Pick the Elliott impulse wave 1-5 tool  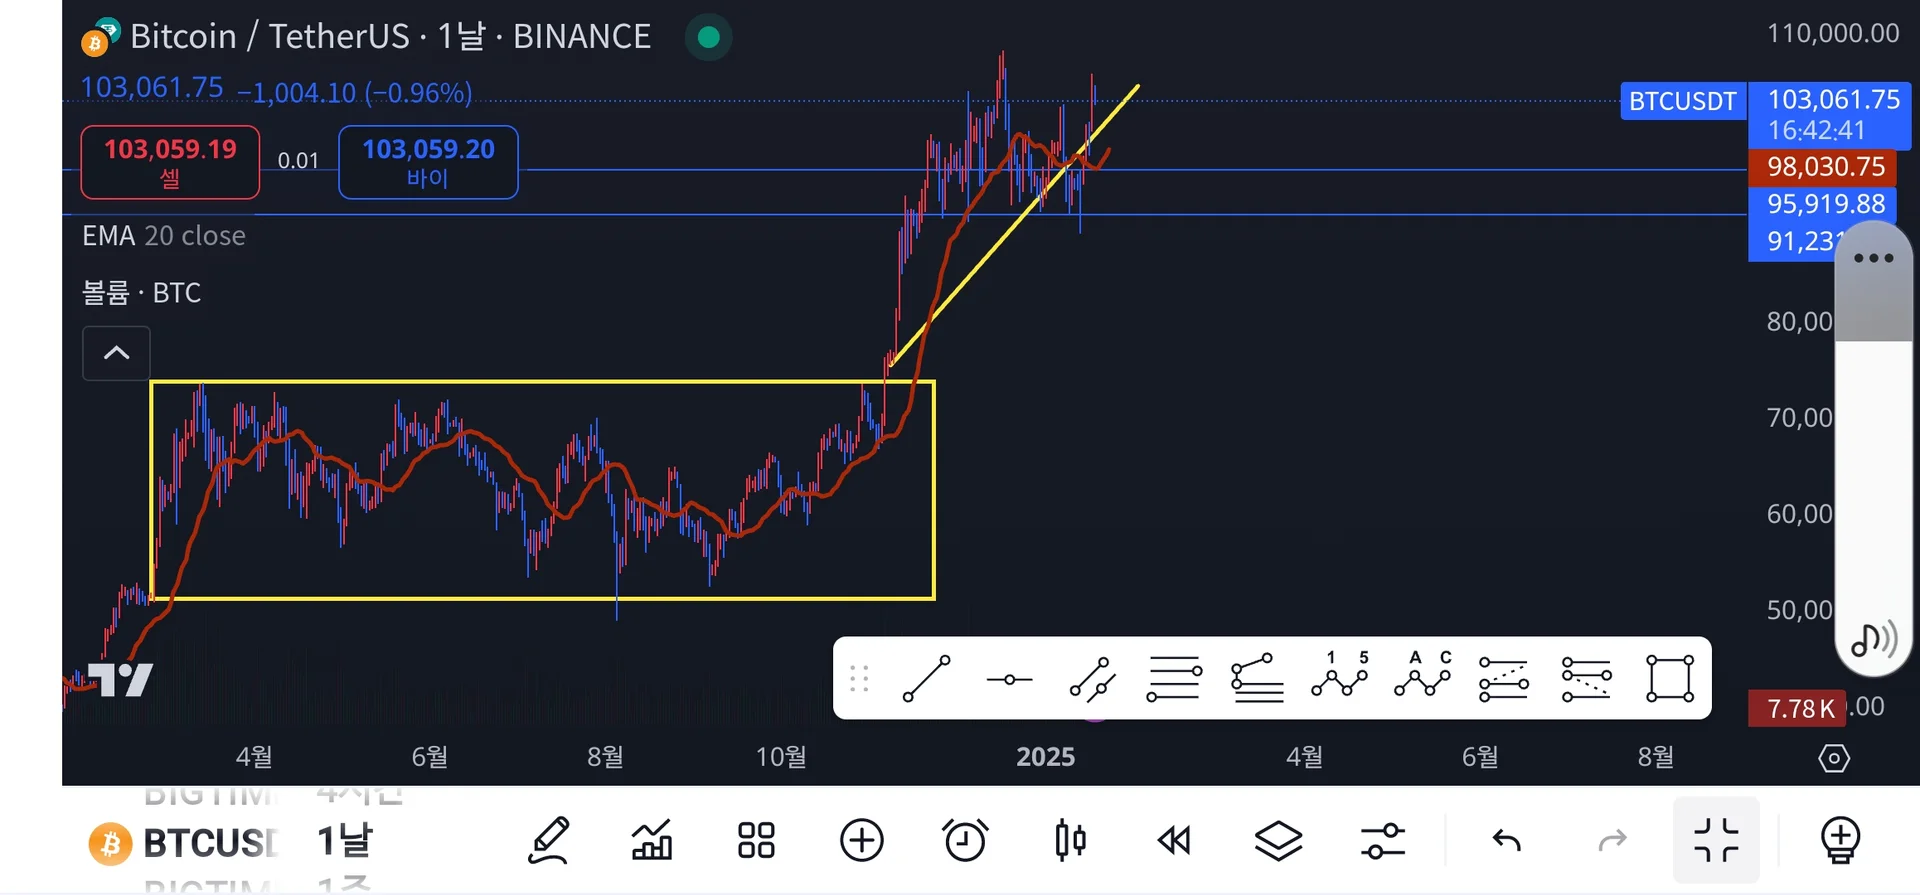coord(1340,675)
